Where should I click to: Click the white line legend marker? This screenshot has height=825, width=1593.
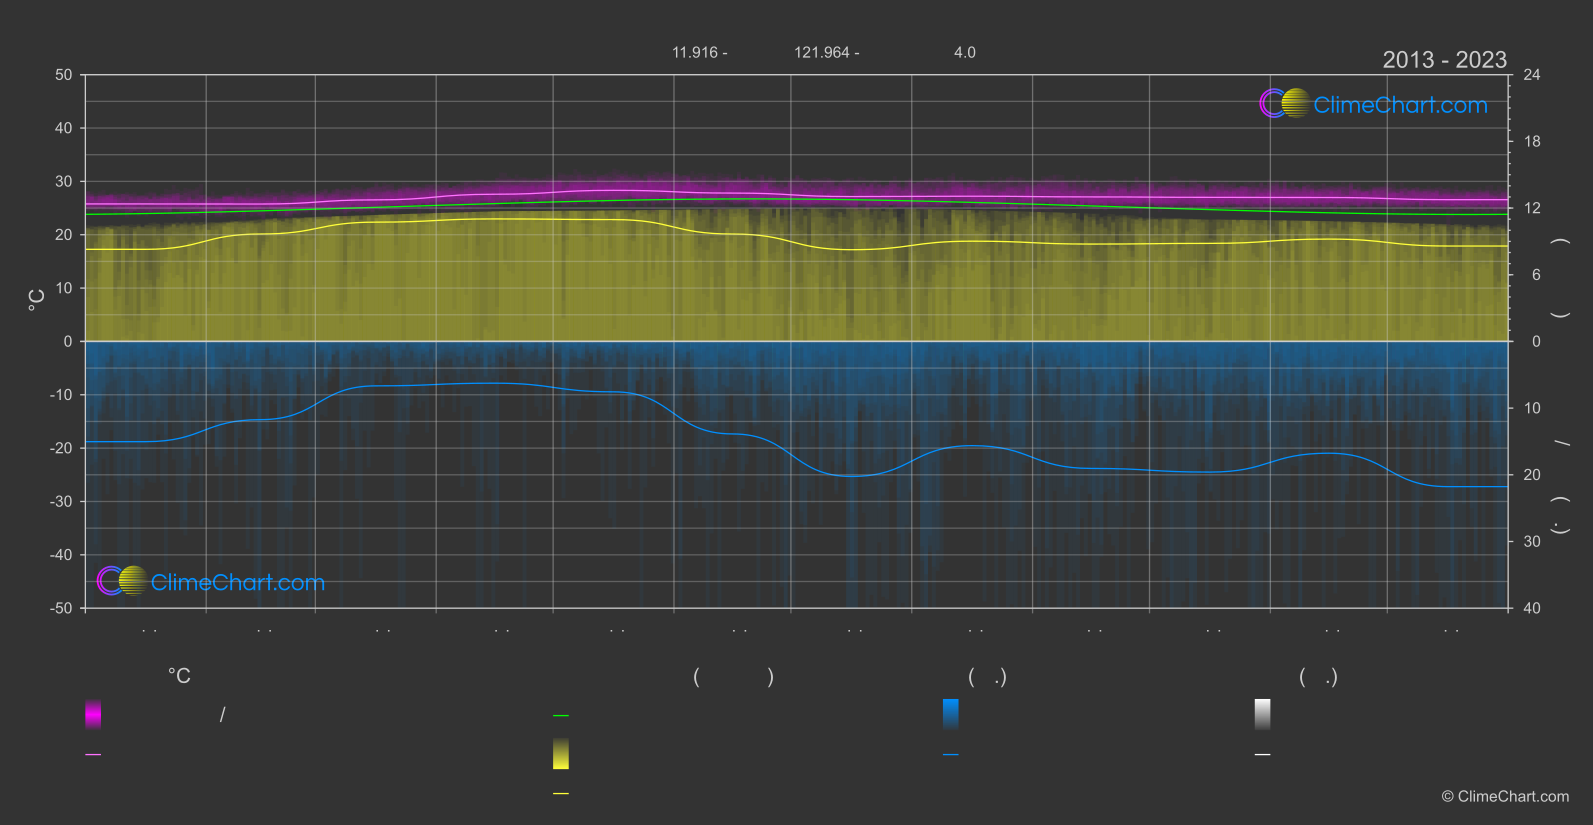pos(1263,755)
